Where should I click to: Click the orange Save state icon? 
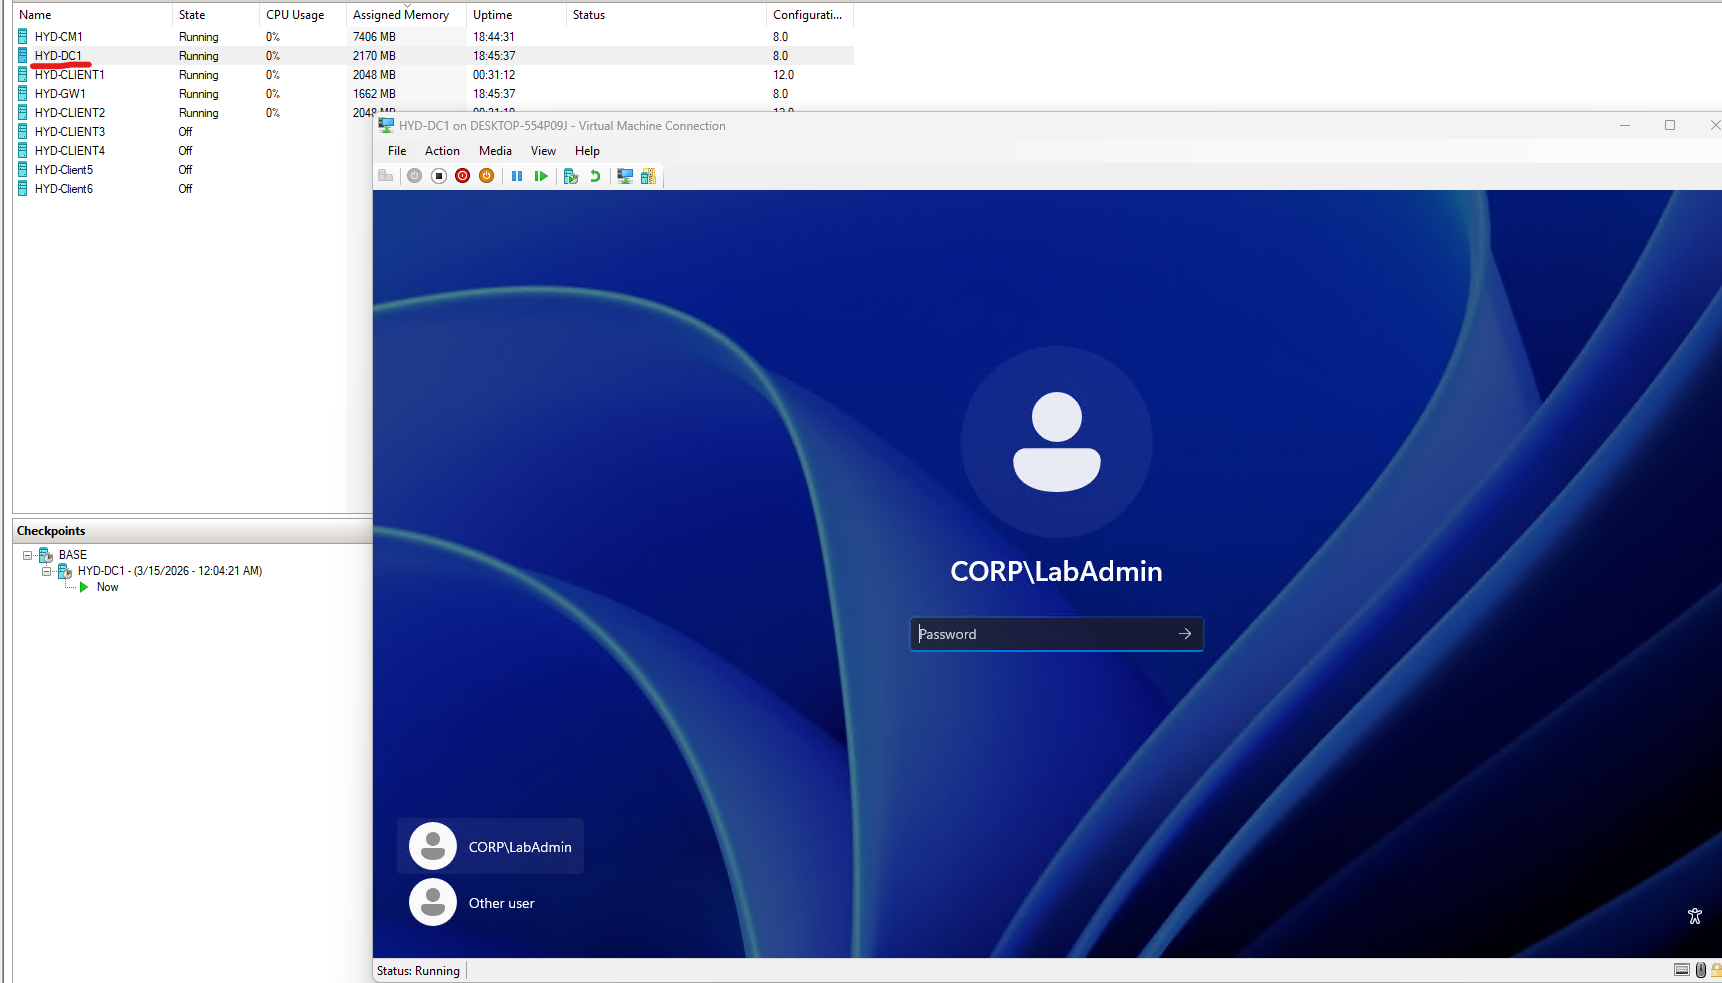486,176
